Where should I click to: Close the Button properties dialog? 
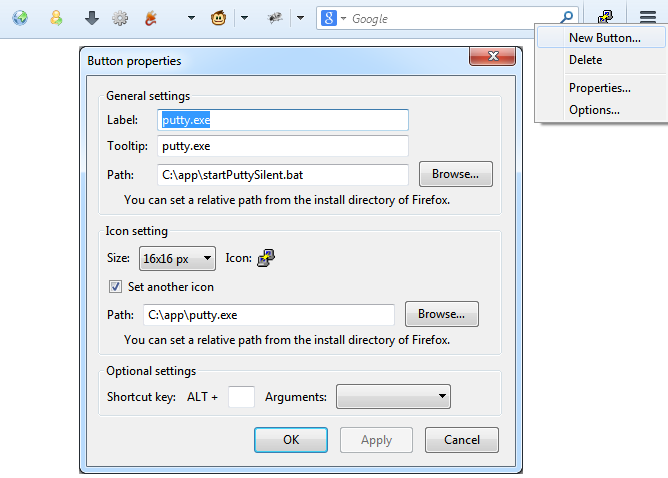pyautogui.click(x=493, y=56)
